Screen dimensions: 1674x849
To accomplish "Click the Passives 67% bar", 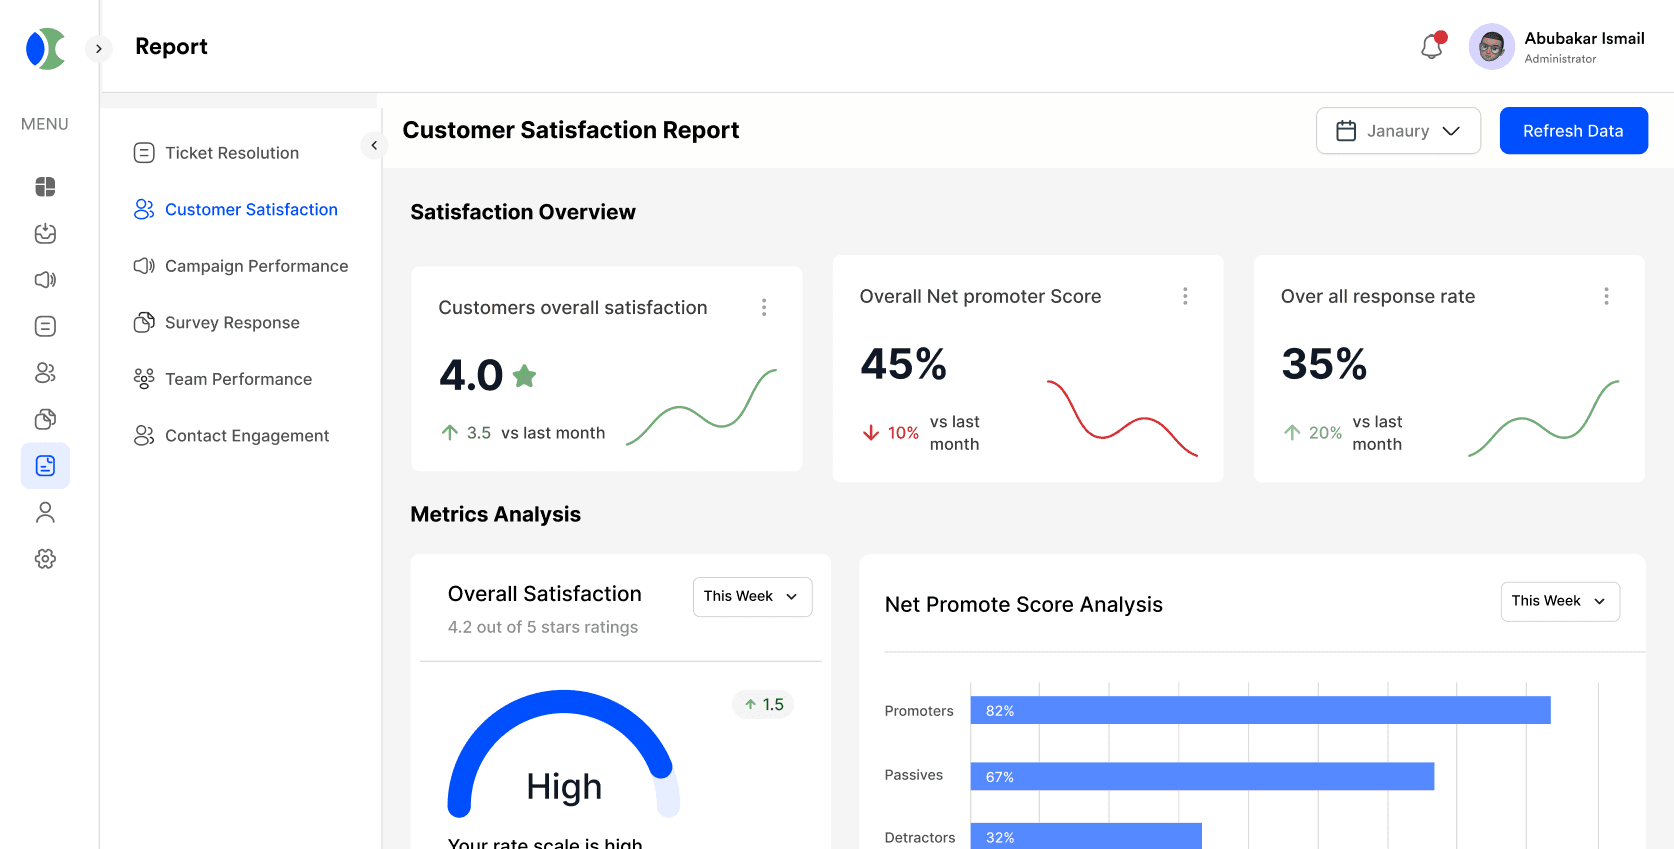I will [1202, 776].
